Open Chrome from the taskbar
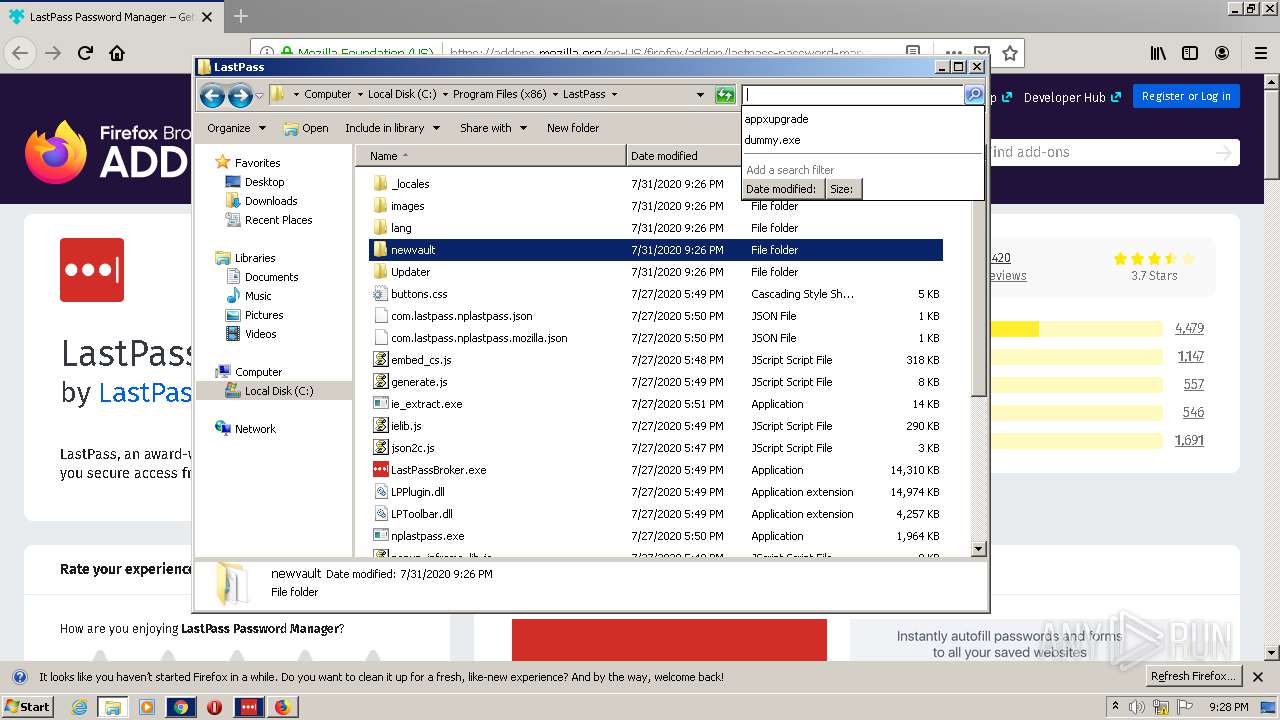The width and height of the screenshot is (1280, 720). pyautogui.click(x=181, y=707)
